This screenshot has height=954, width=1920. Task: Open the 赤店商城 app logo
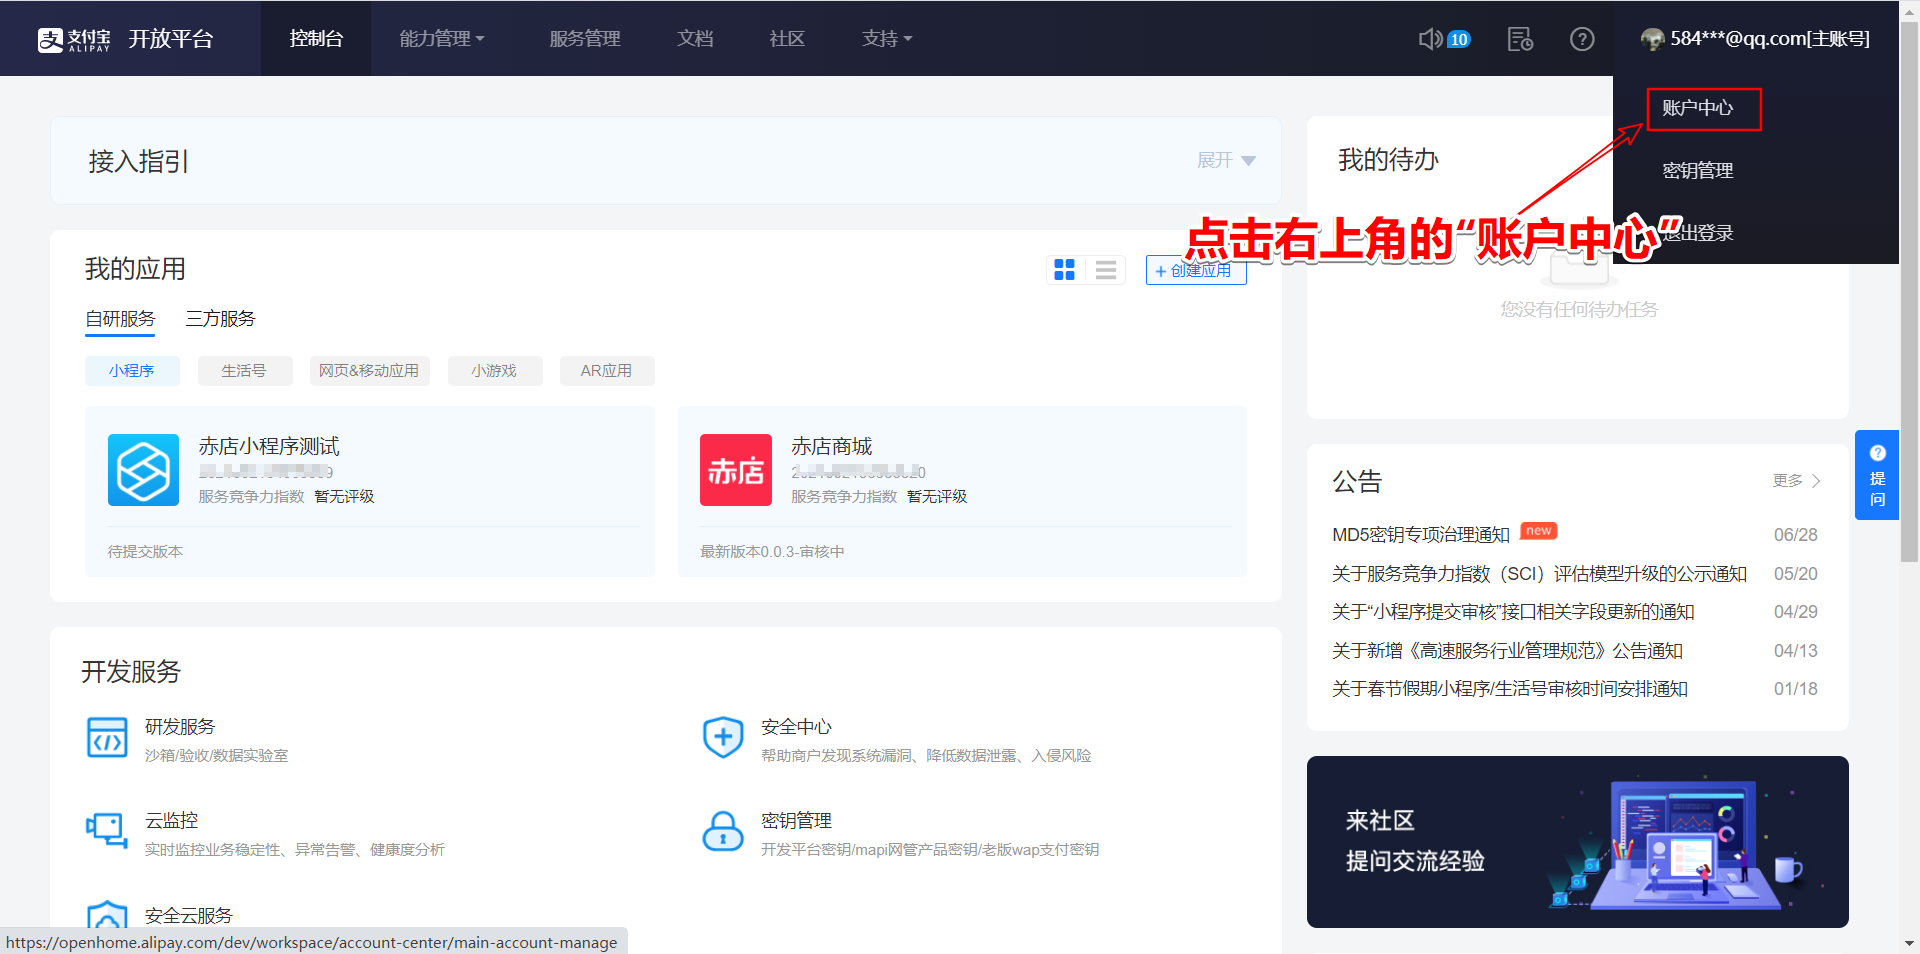click(736, 470)
